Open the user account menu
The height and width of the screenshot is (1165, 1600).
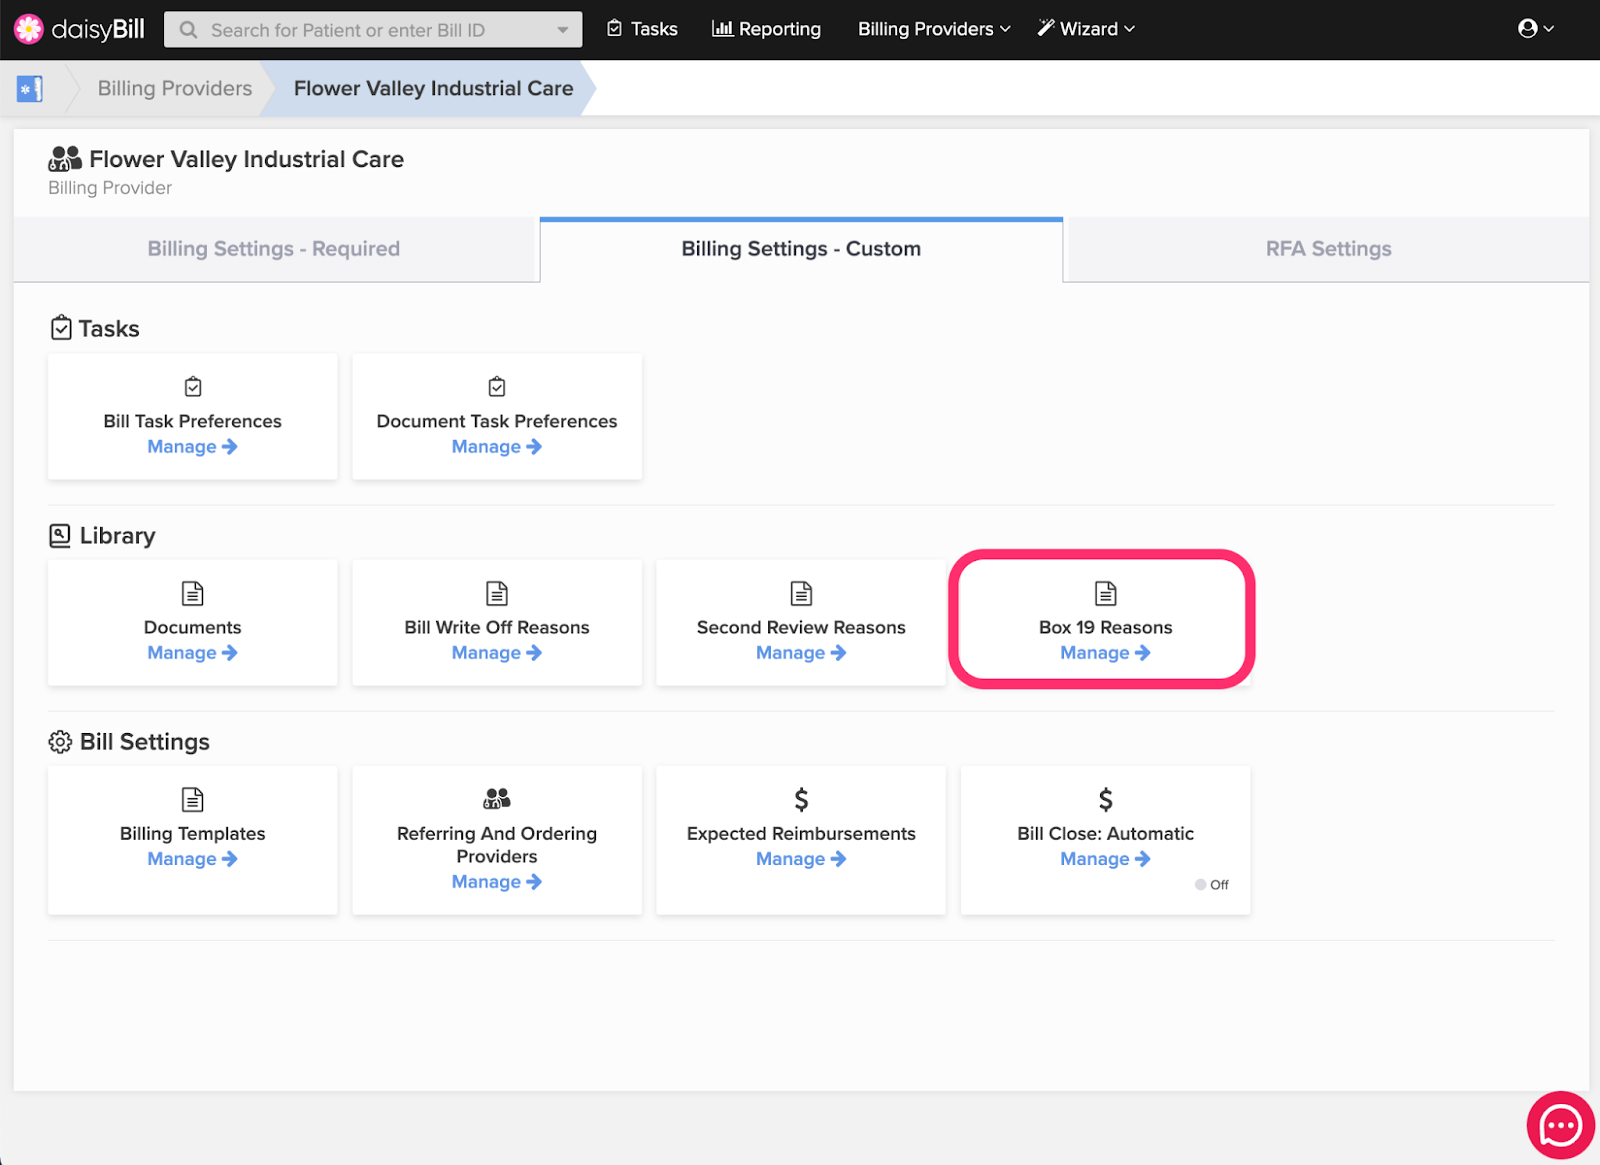tap(1536, 29)
